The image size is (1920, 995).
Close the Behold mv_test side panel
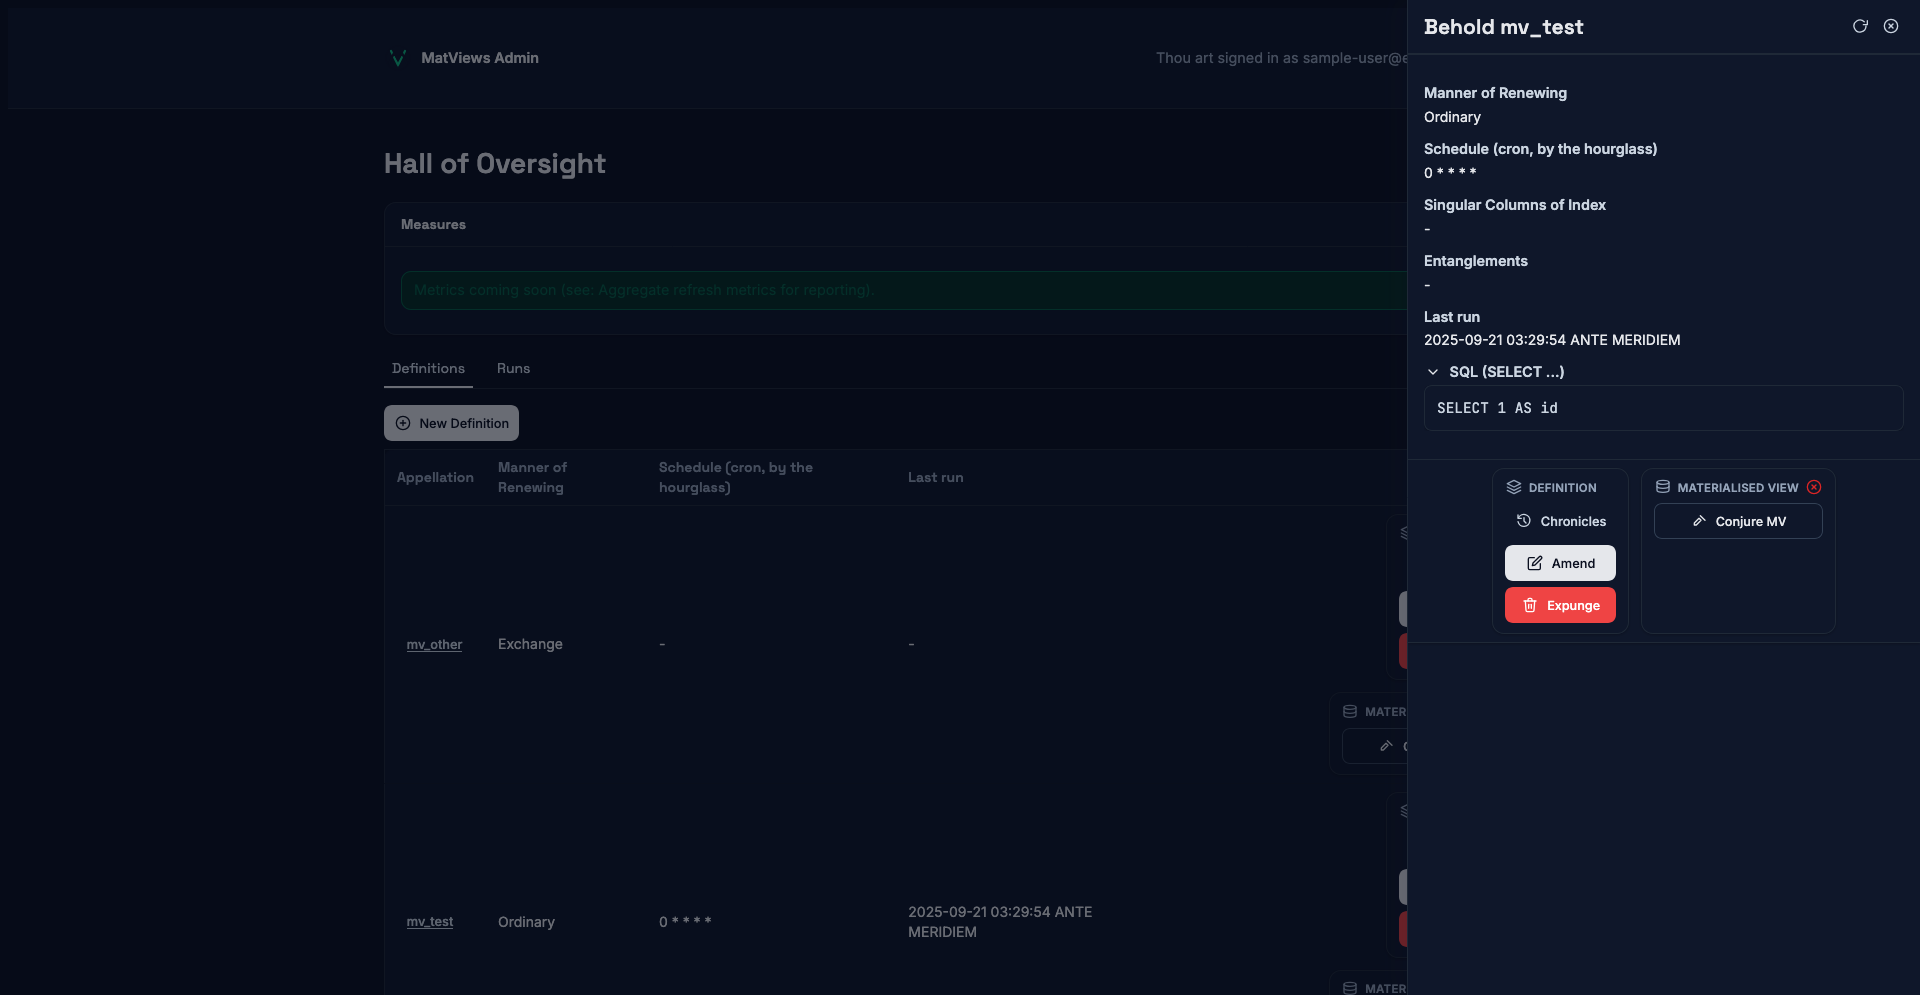(x=1891, y=27)
